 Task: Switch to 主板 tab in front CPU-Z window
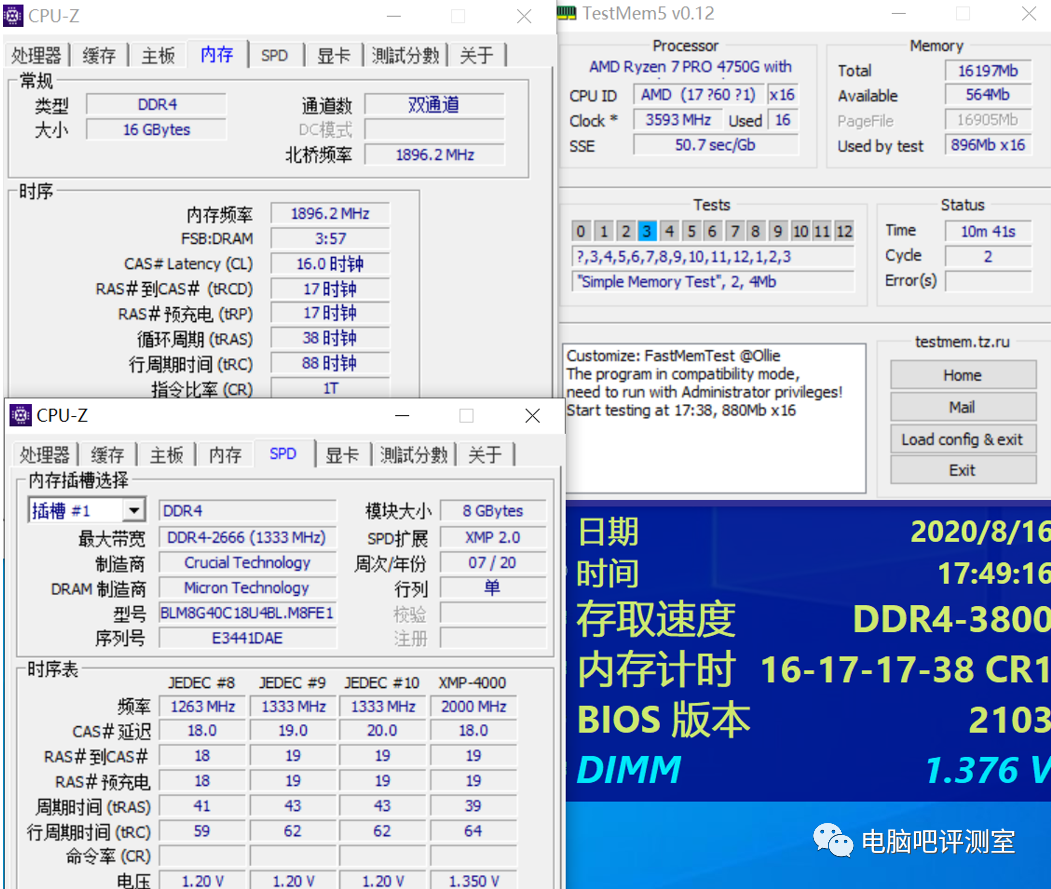[x=166, y=455]
